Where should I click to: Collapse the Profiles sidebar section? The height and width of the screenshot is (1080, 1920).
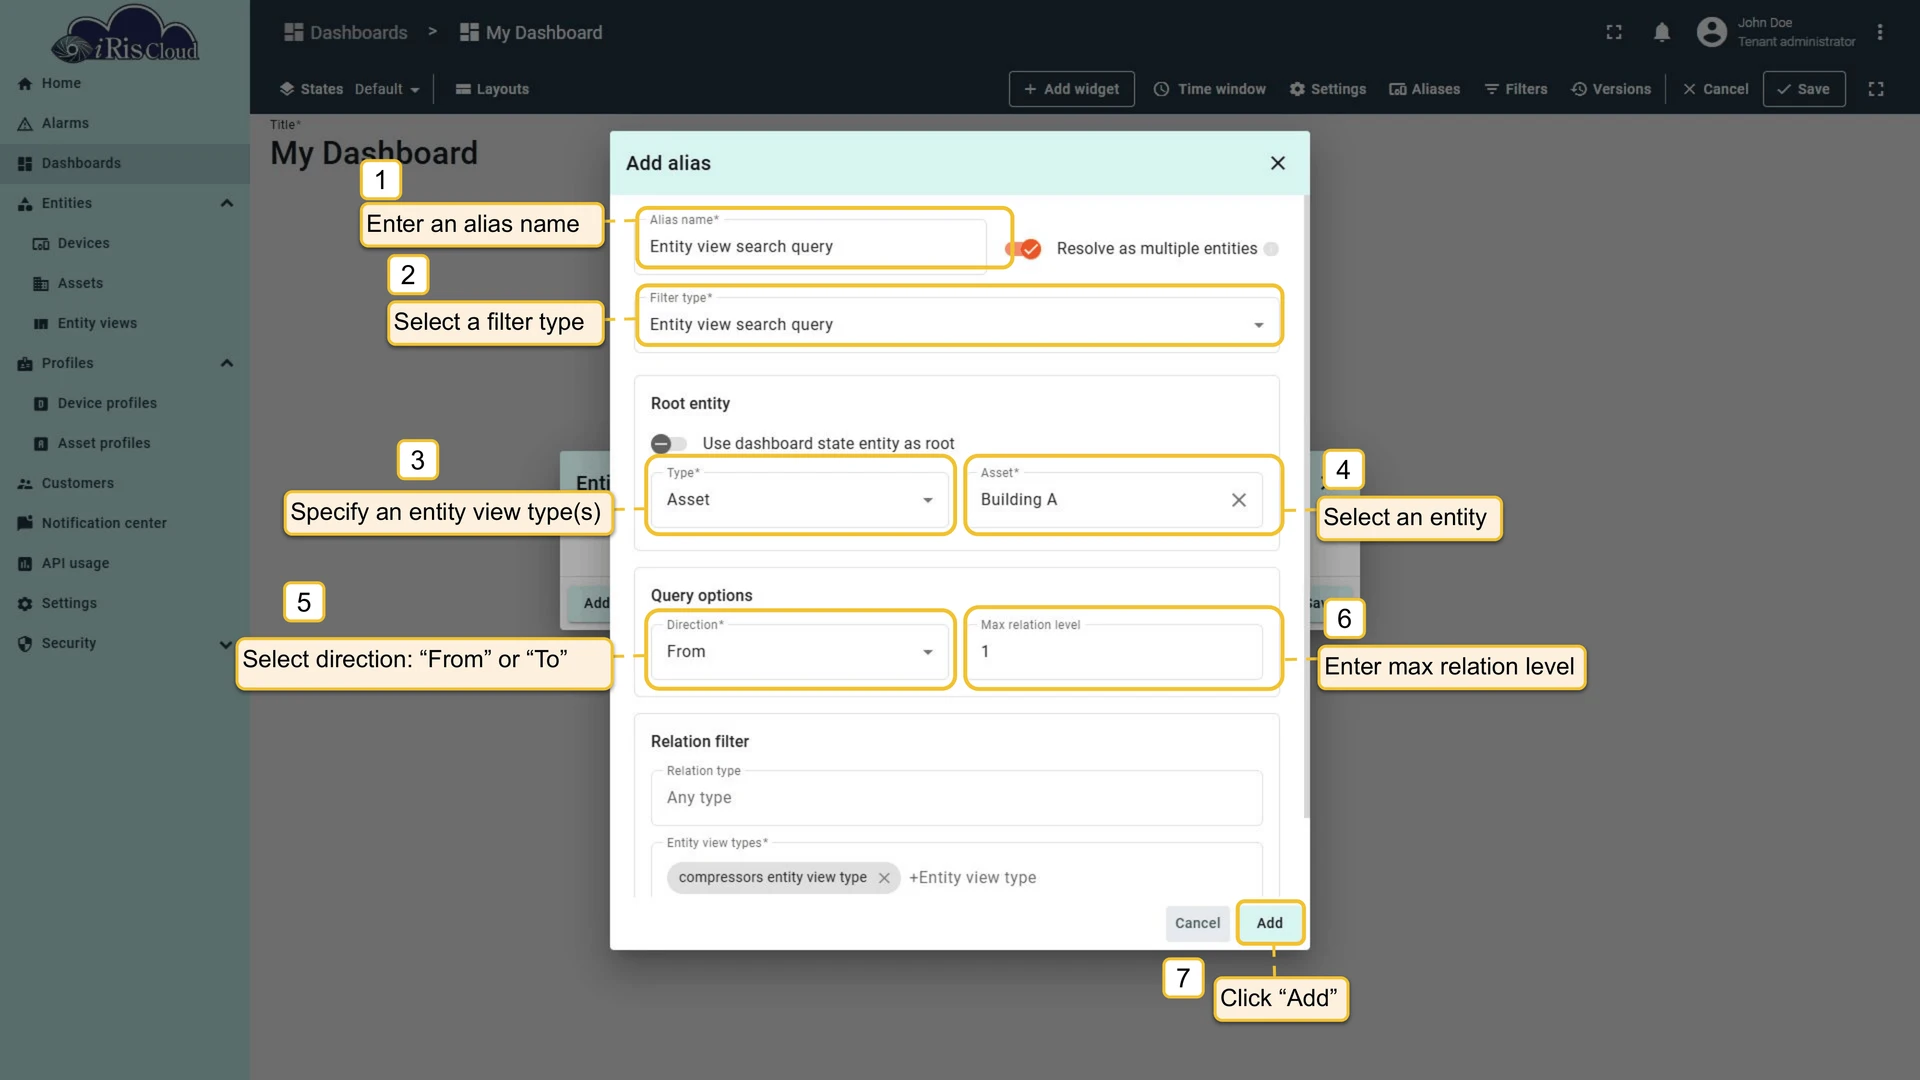[x=227, y=363]
